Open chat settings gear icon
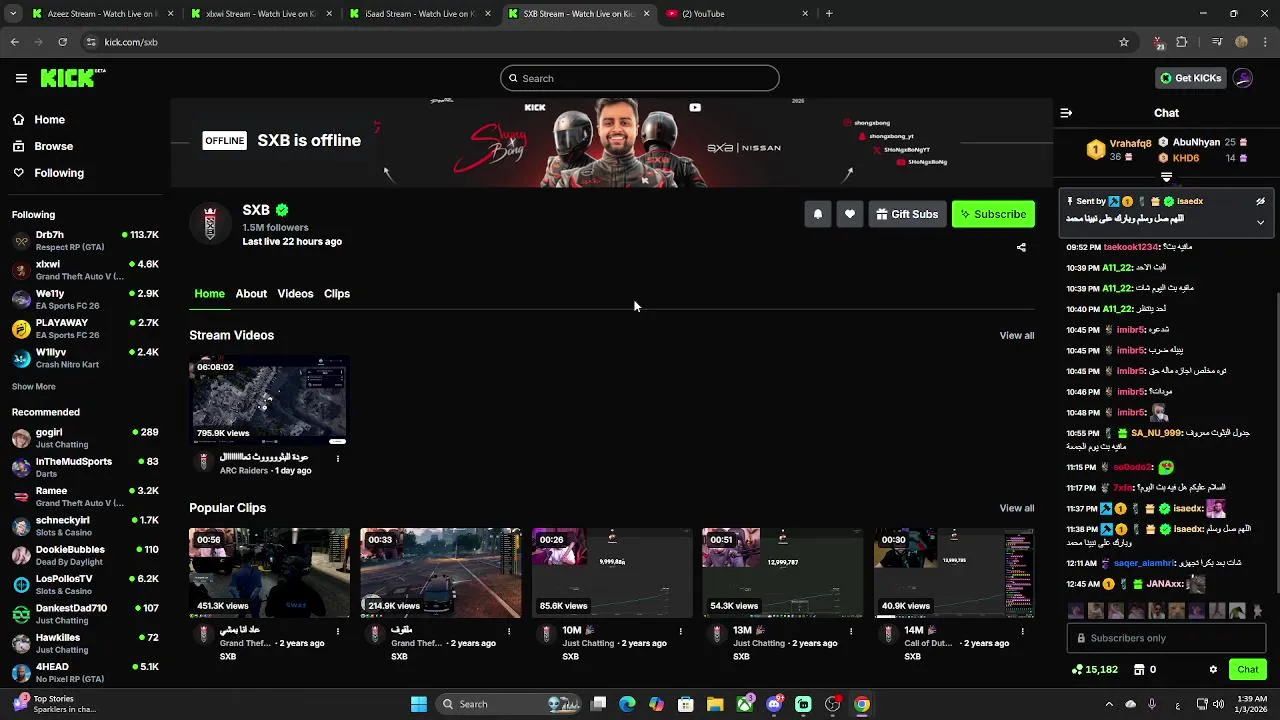Screen dimensions: 1280x720 1213,669
